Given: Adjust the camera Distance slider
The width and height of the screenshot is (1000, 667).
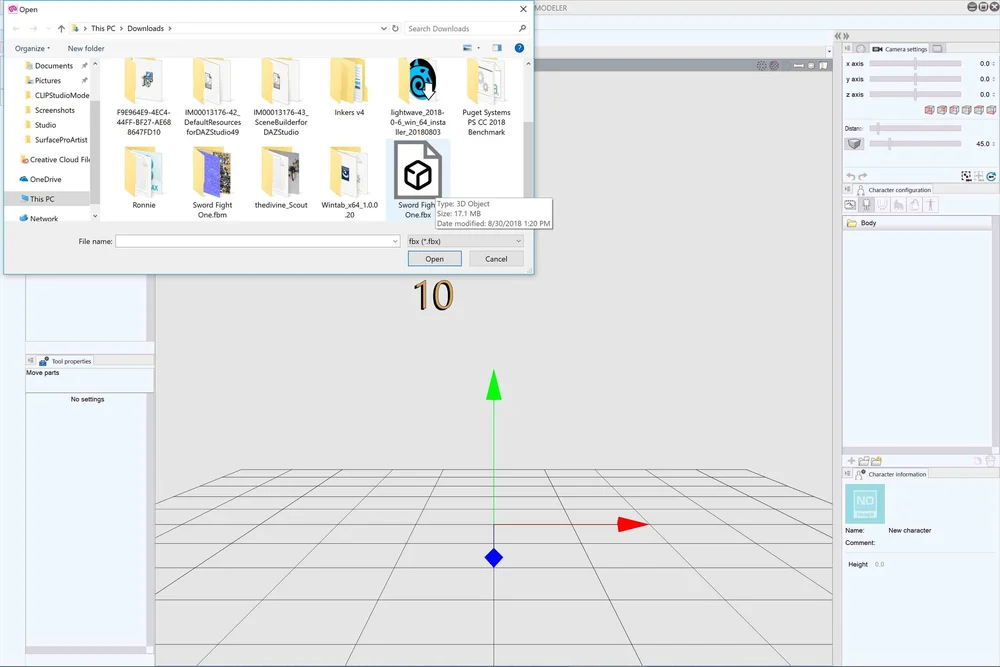Looking at the screenshot, I should pyautogui.click(x=915, y=128).
